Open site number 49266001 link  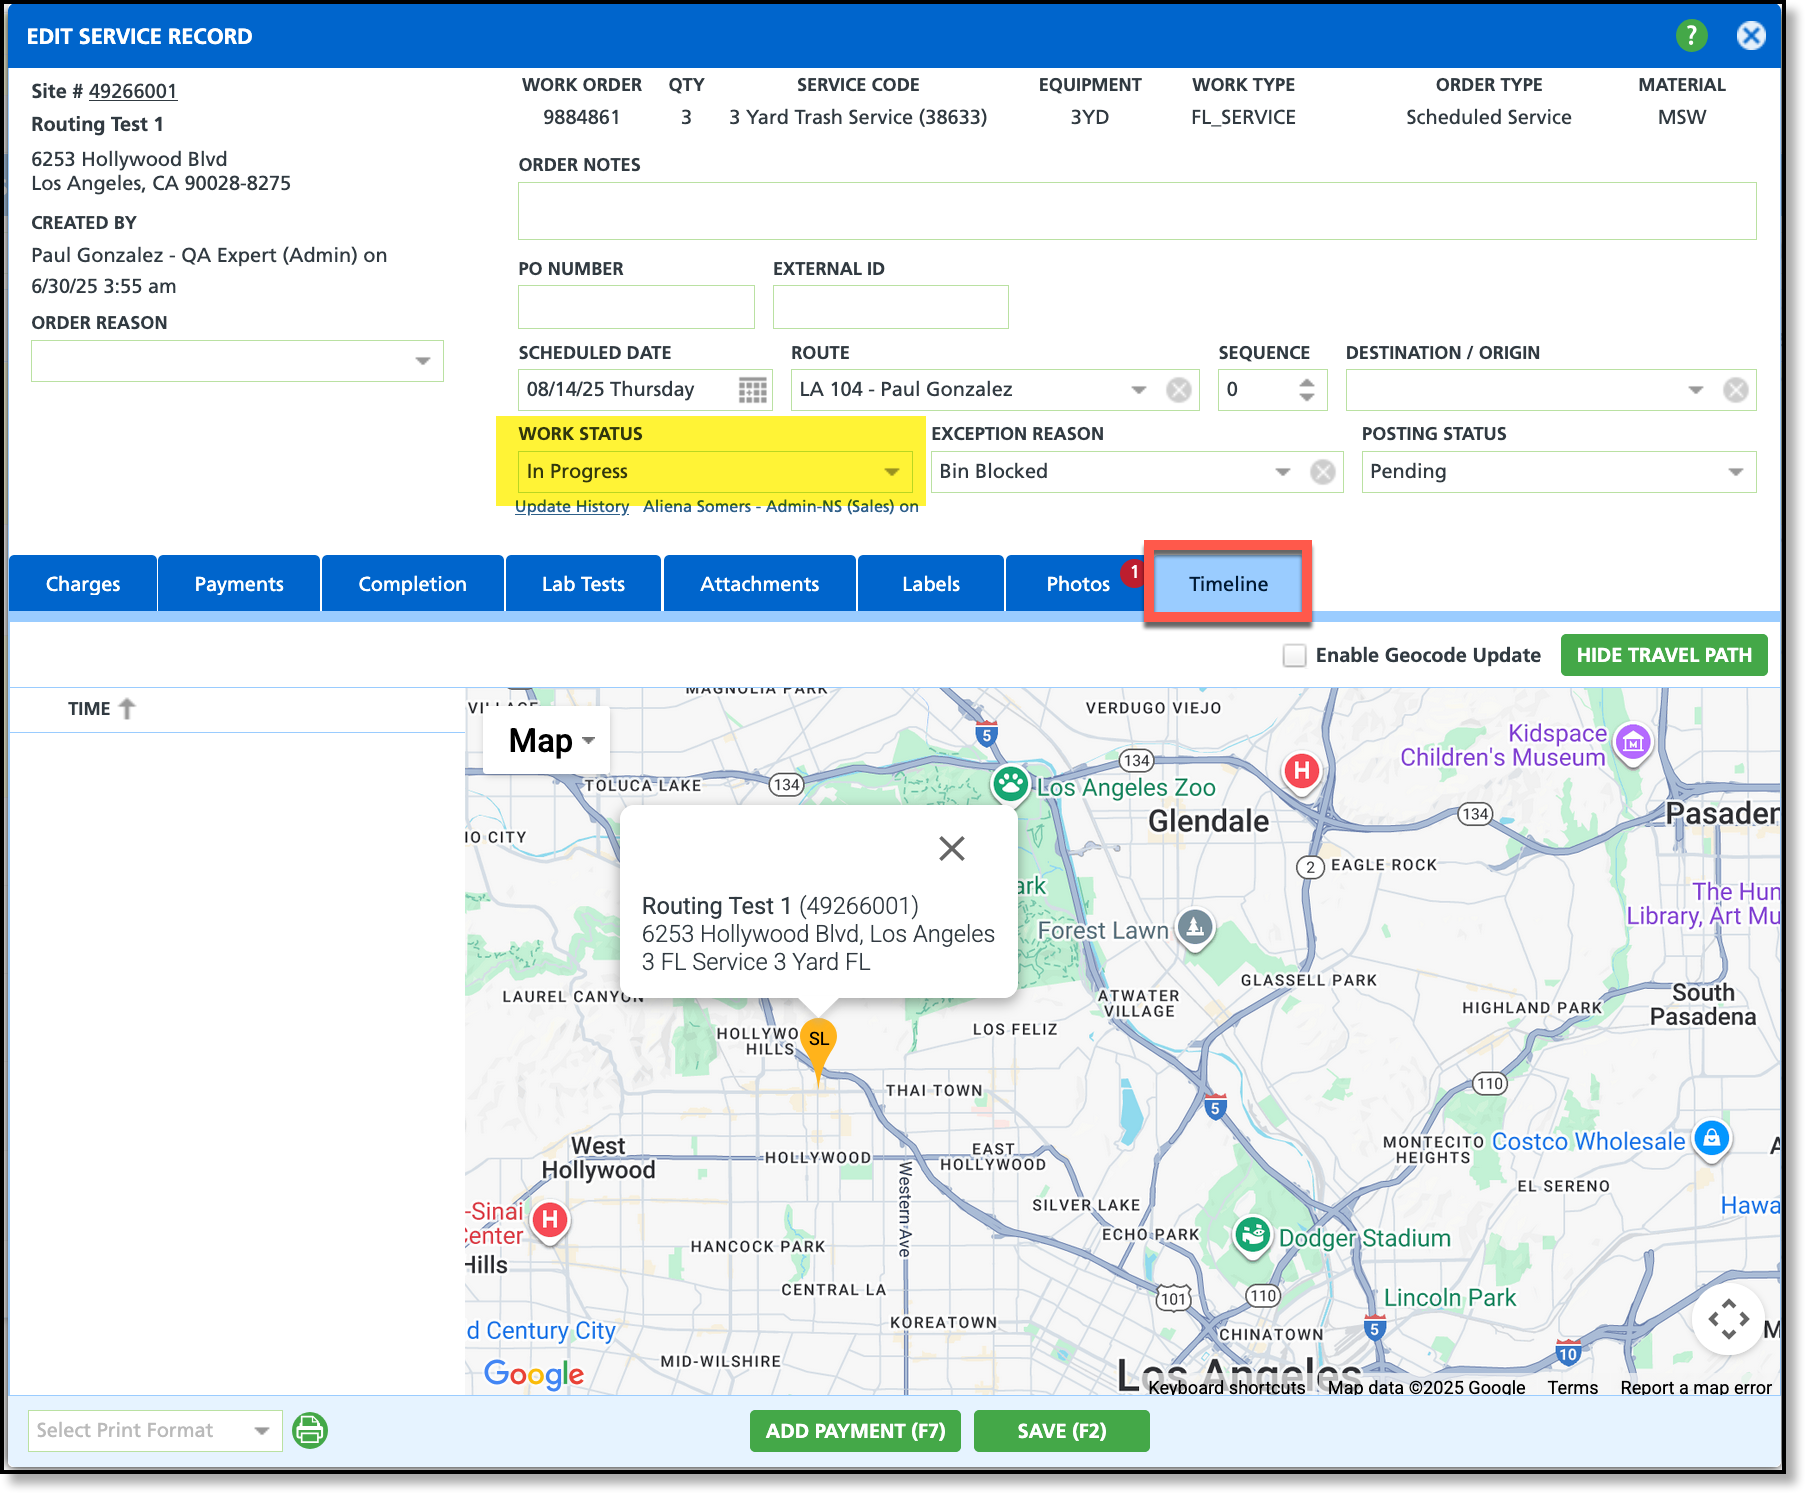(133, 91)
